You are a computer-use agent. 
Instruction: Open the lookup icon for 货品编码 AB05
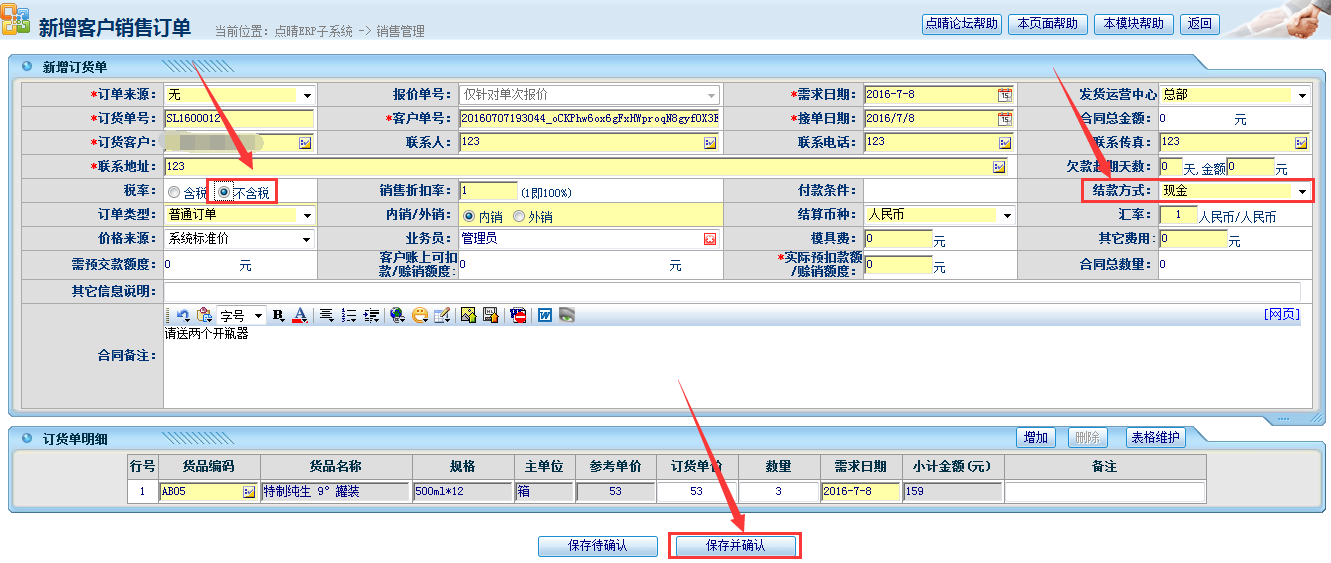click(x=248, y=492)
